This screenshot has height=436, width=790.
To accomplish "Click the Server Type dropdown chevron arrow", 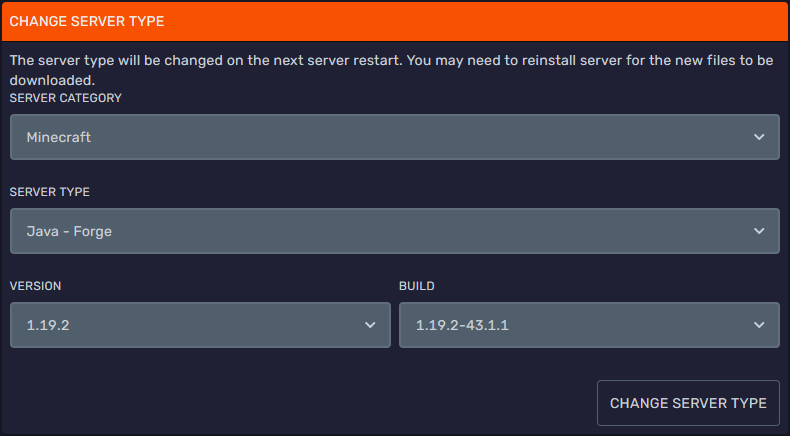I will pyautogui.click(x=760, y=231).
